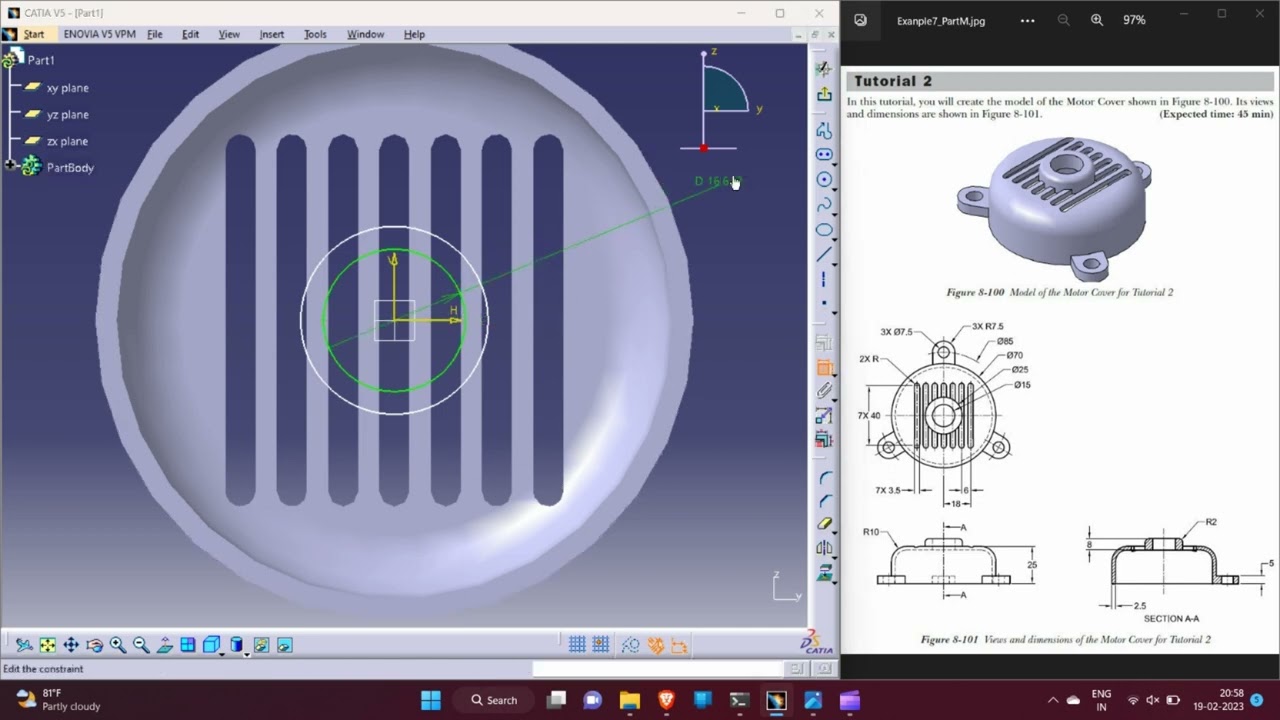The image size is (1280, 720).
Task: Click the Create Multi-View icon
Action: pos(188,645)
